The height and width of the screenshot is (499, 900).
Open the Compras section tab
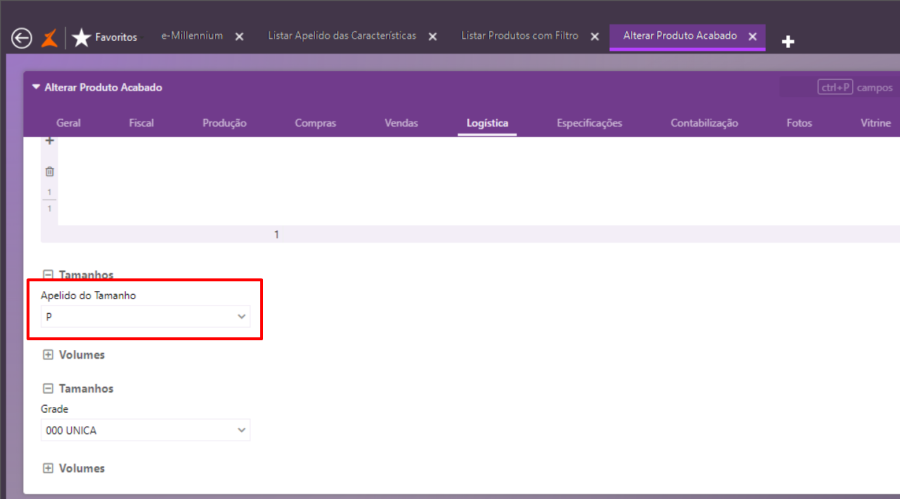315,123
